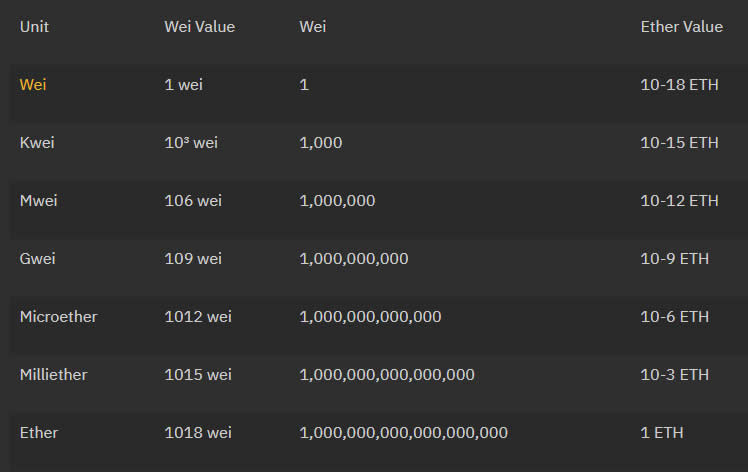Image resolution: width=748 pixels, height=472 pixels.
Task: Select the '1018 wei' cell
Action: (197, 433)
